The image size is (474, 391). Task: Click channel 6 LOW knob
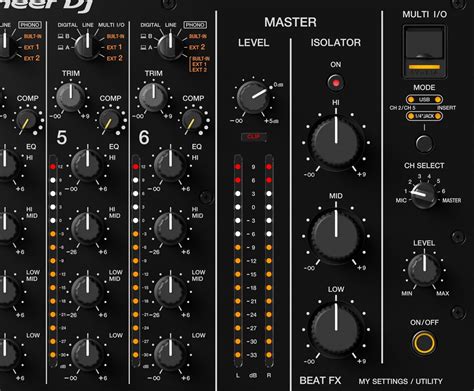click(x=170, y=354)
